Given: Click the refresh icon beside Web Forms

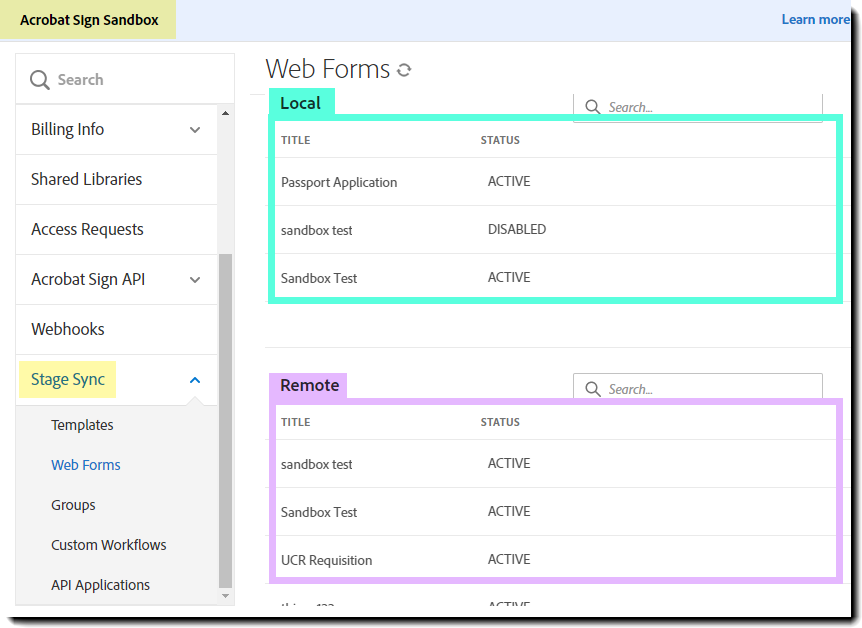Looking at the screenshot, I should [x=404, y=70].
